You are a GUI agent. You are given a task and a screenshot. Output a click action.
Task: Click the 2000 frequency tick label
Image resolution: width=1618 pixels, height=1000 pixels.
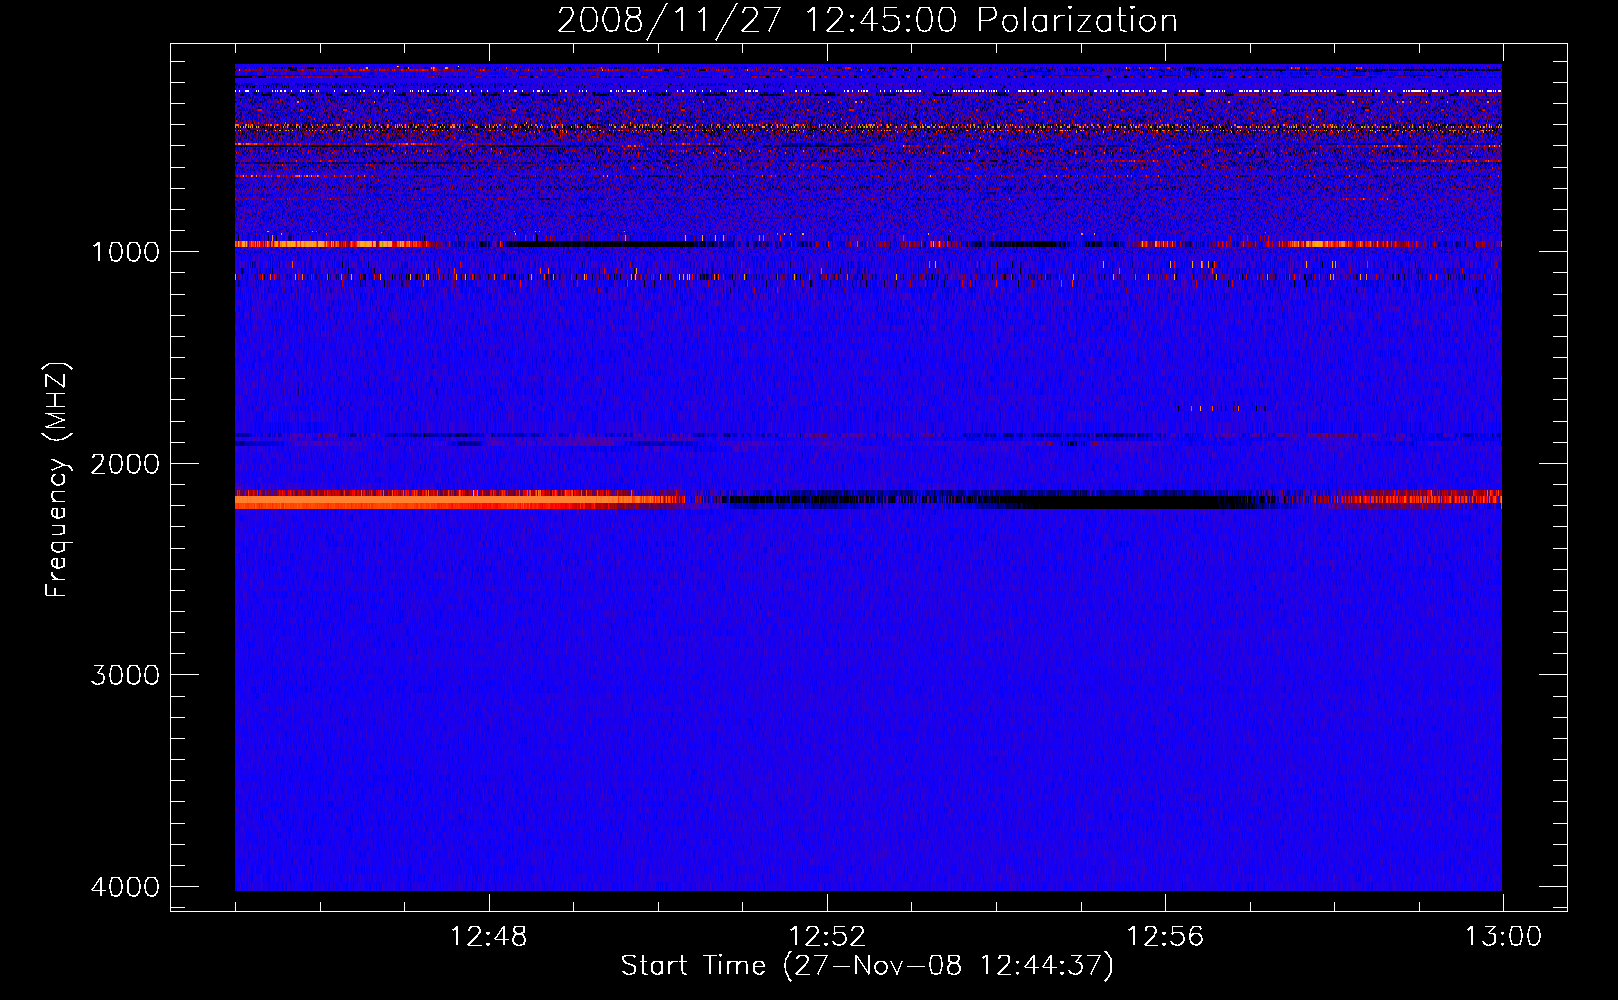125,464
